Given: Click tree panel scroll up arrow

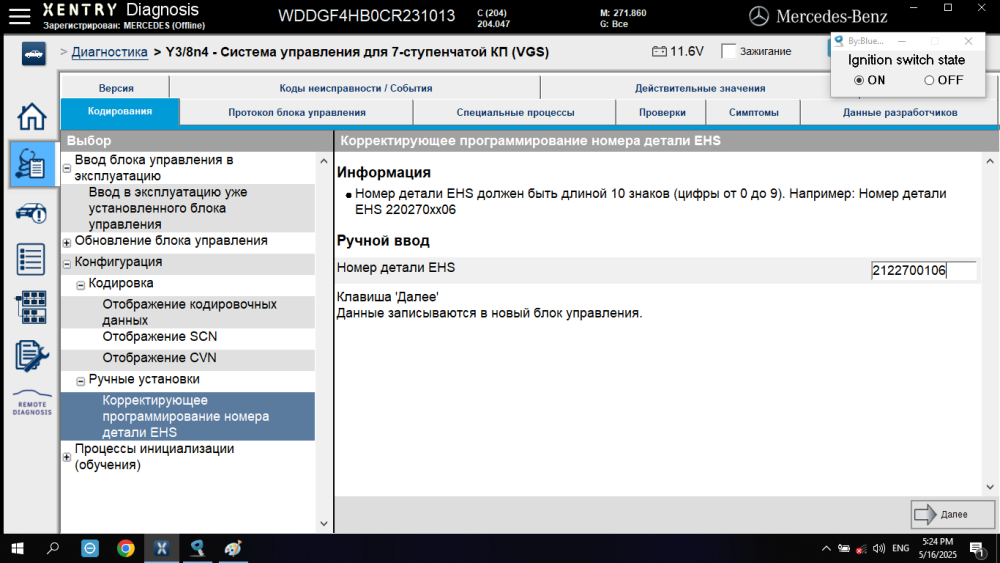Looking at the screenshot, I should tap(323, 161).
